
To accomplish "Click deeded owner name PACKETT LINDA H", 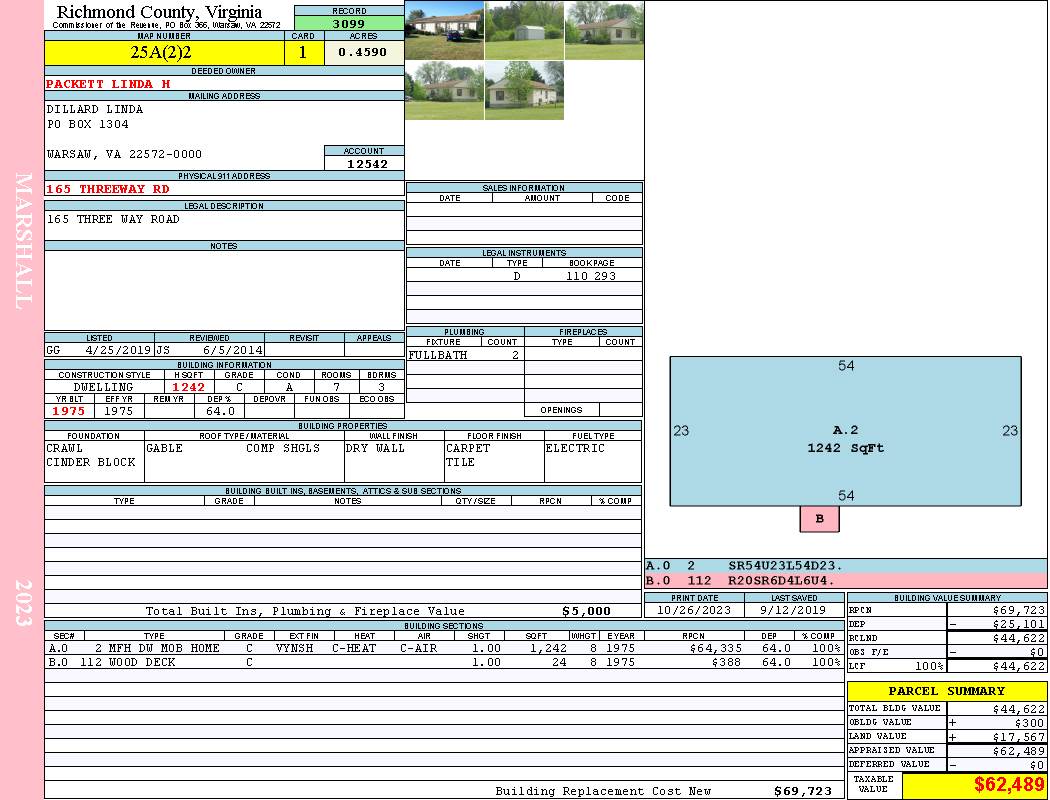I will (x=108, y=84).
